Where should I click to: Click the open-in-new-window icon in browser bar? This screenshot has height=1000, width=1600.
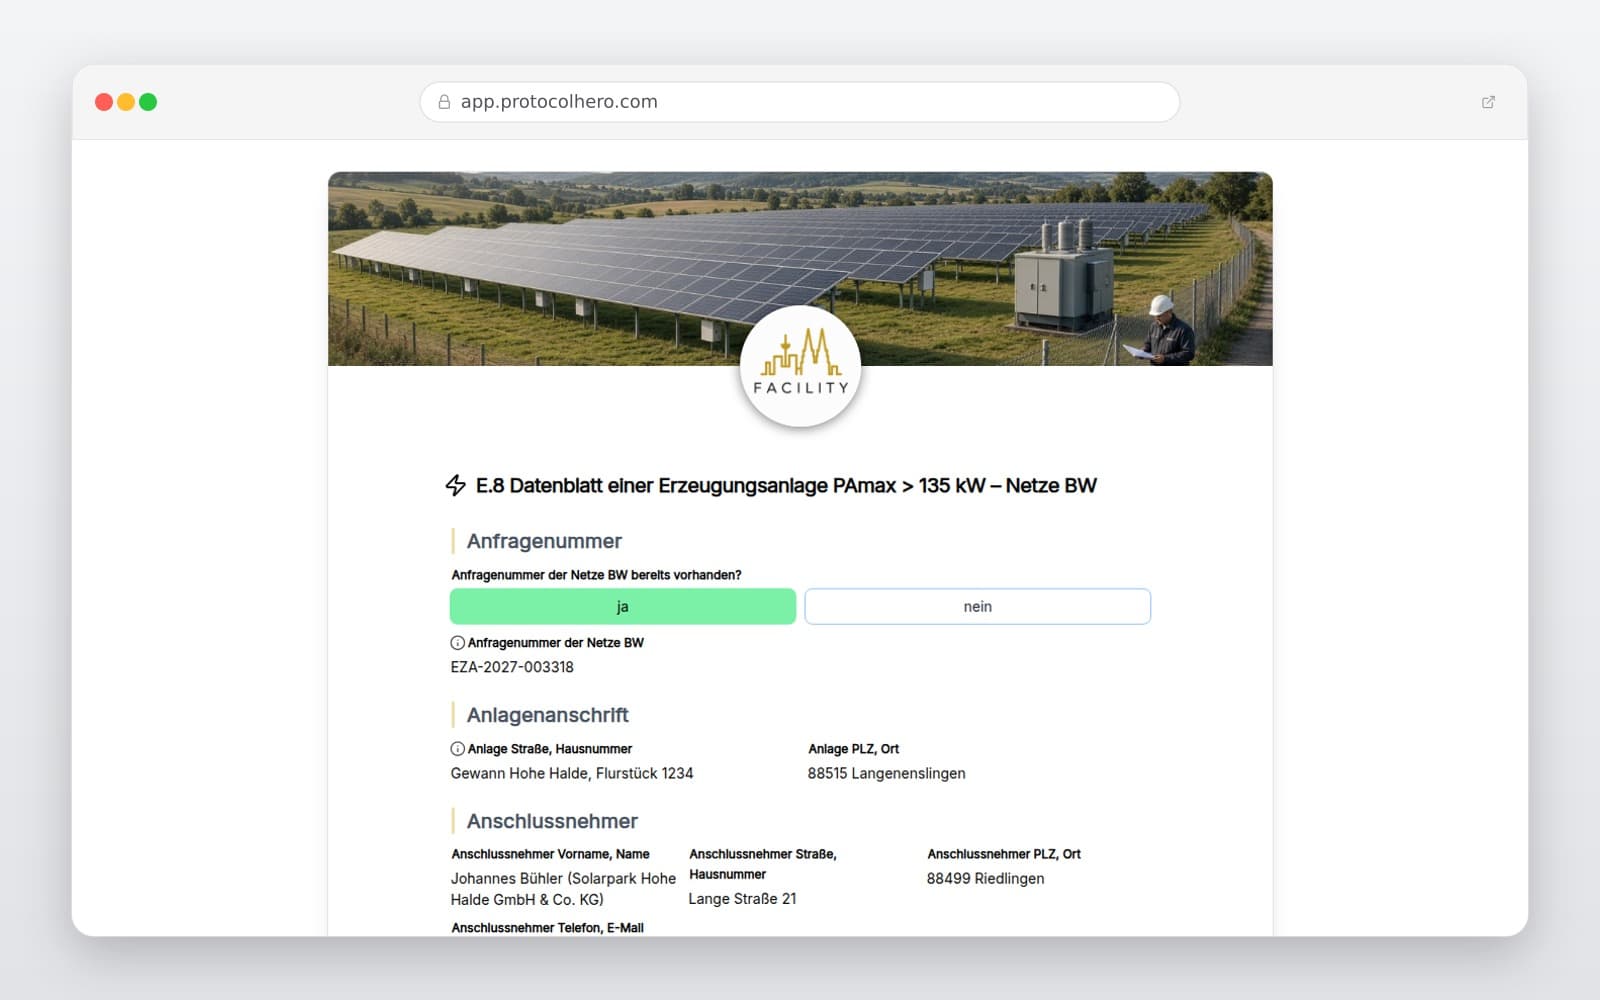pyautogui.click(x=1488, y=102)
